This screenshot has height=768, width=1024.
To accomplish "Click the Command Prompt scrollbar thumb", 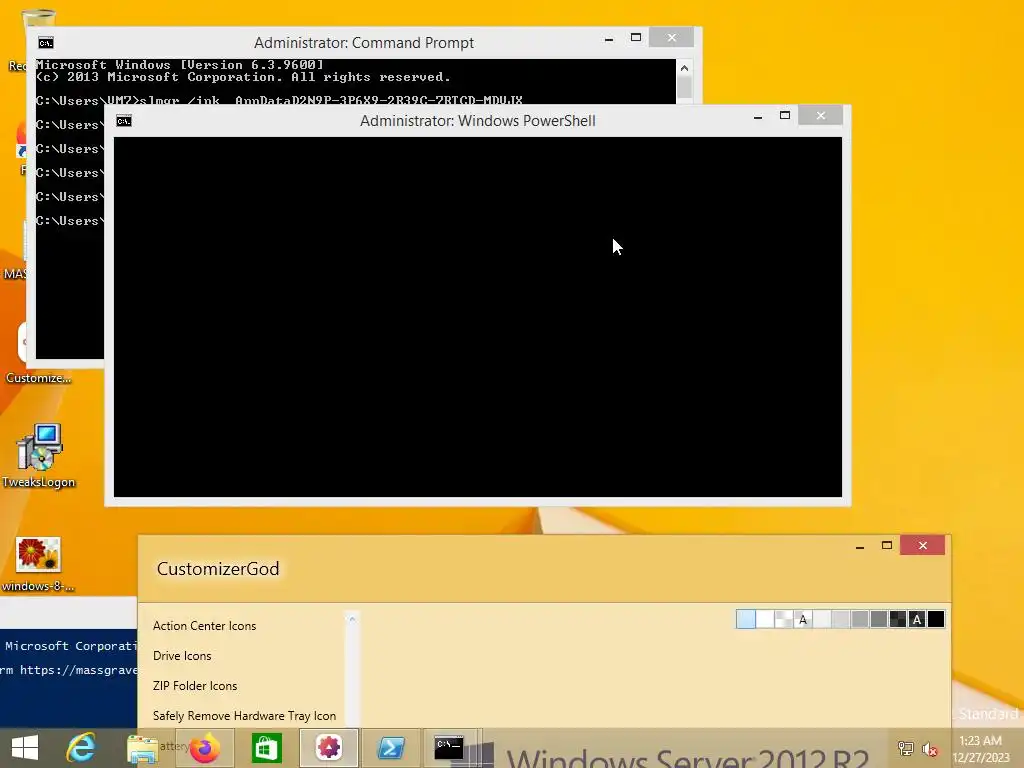I will point(684,88).
